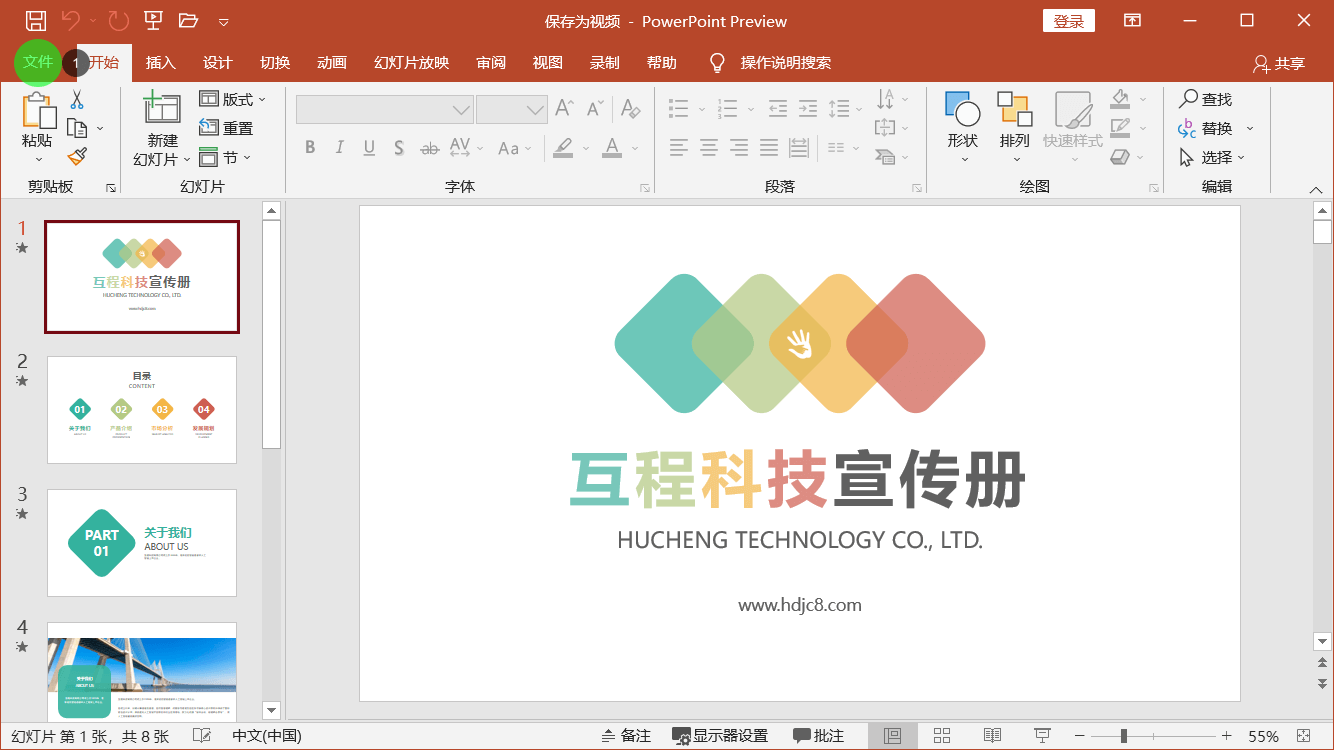Image resolution: width=1334 pixels, height=750 pixels.
Task: Open the font name combo box
Action: pyautogui.click(x=385, y=109)
